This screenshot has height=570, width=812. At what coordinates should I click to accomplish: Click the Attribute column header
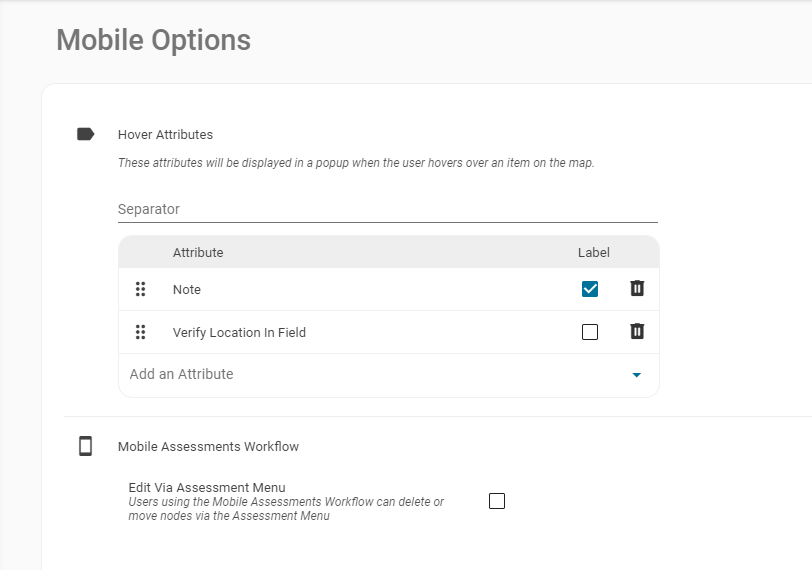click(198, 252)
